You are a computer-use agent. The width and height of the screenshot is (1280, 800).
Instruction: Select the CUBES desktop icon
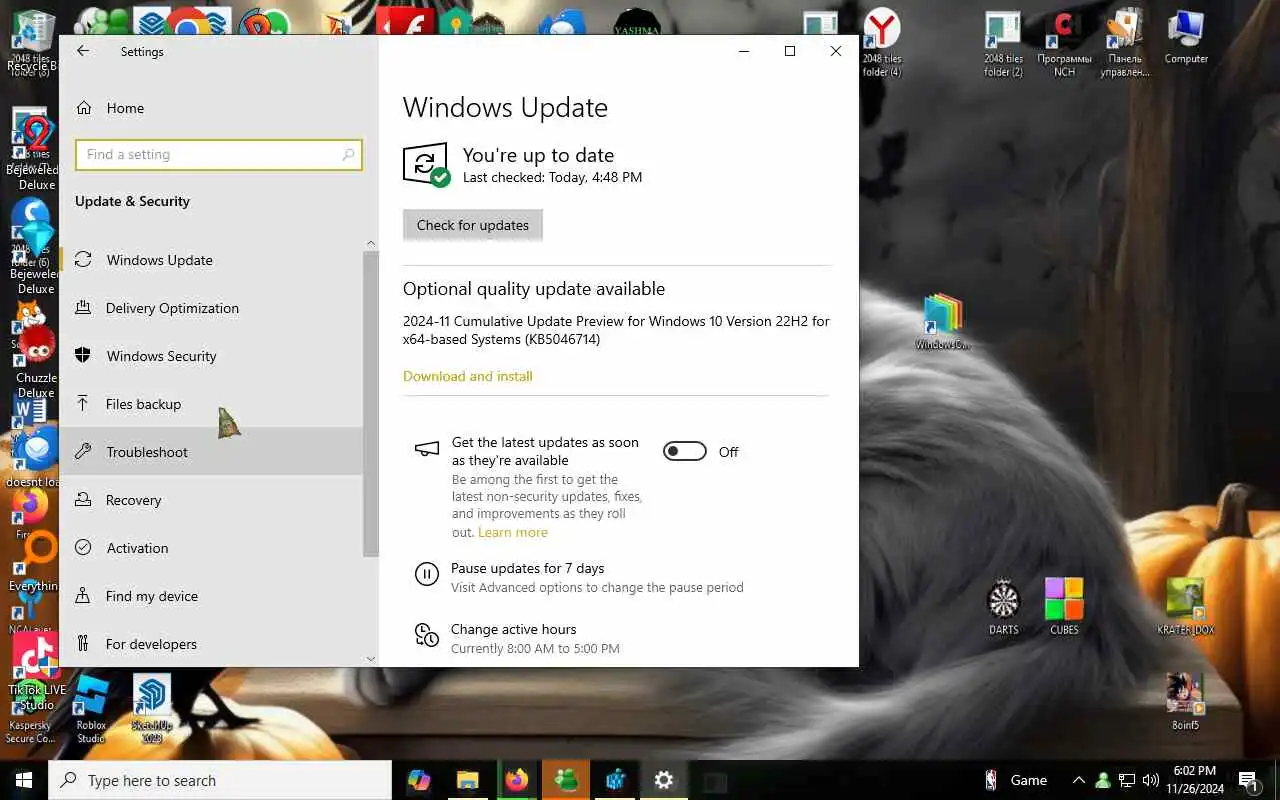pos(1064,607)
